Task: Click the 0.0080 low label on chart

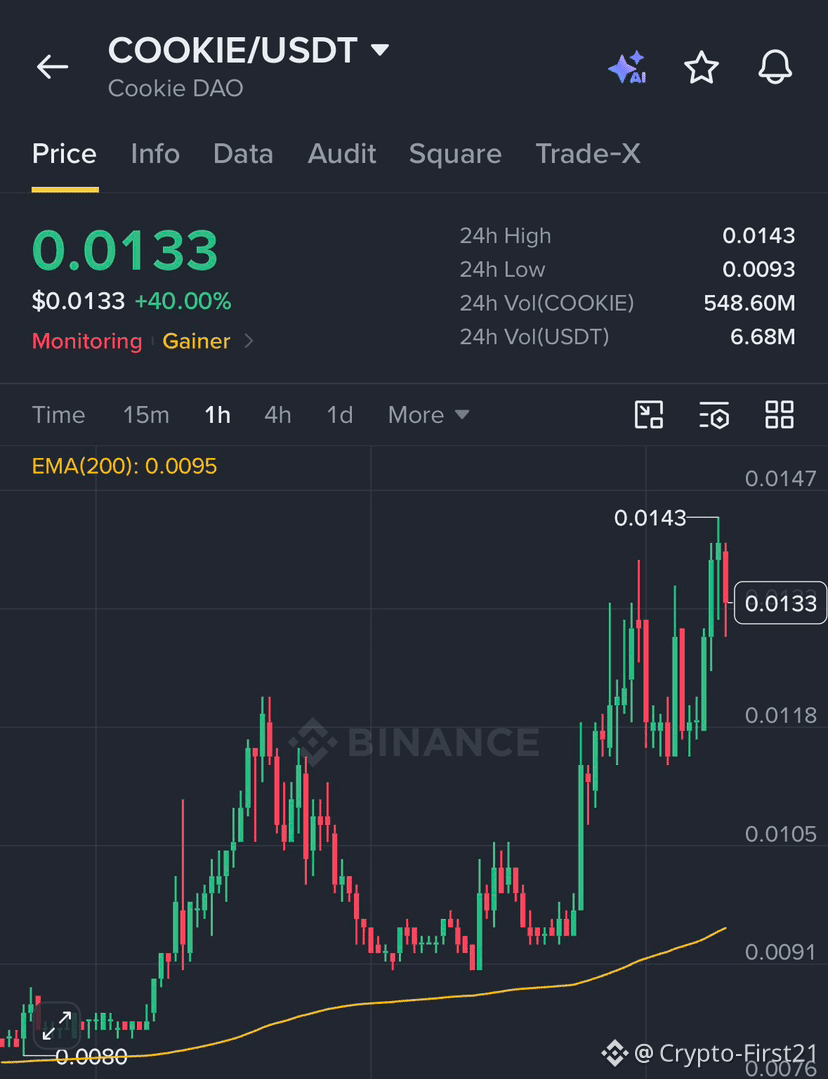Action: (x=92, y=1056)
